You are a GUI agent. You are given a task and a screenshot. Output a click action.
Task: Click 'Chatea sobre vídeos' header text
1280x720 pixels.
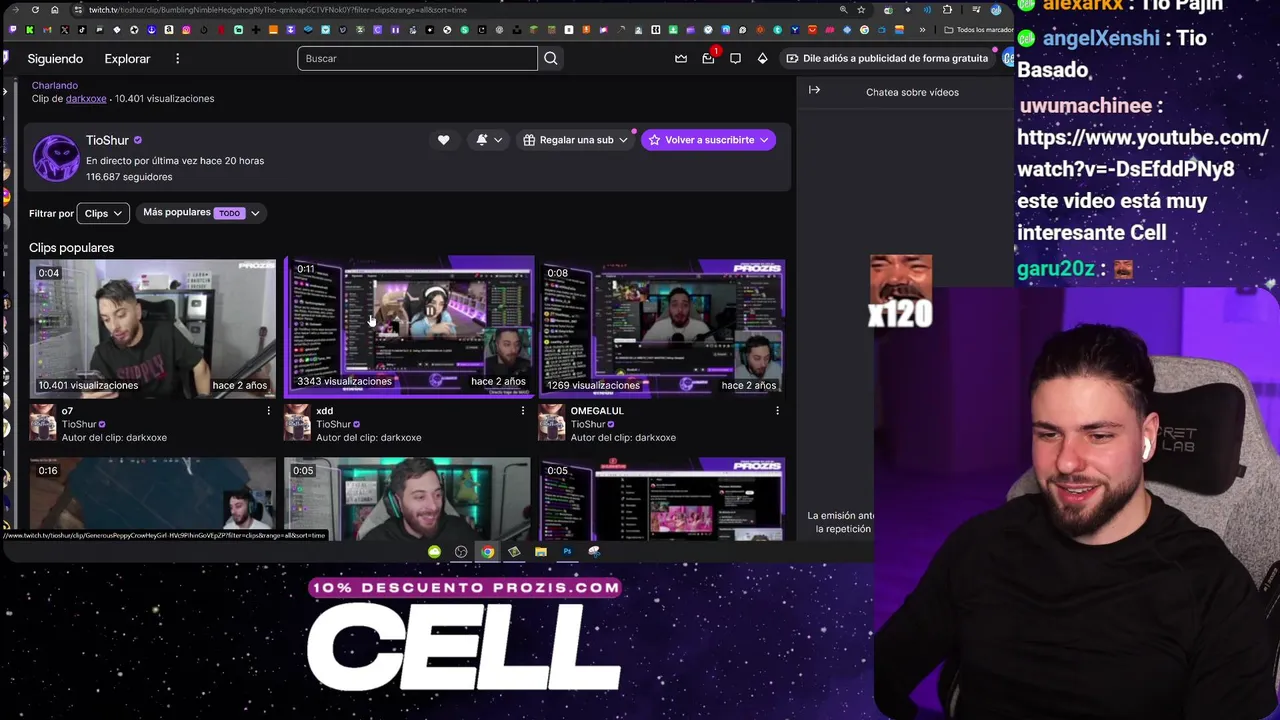(912, 92)
